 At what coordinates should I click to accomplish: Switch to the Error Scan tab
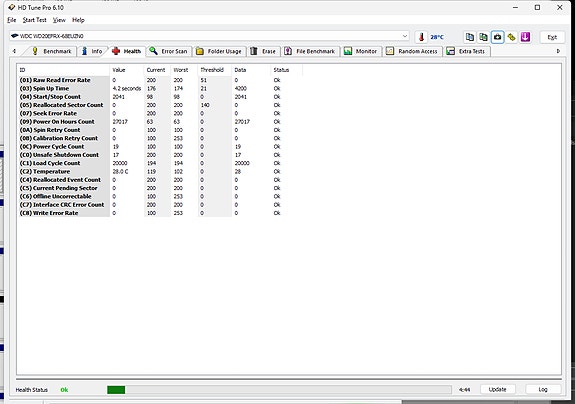pyautogui.click(x=169, y=51)
